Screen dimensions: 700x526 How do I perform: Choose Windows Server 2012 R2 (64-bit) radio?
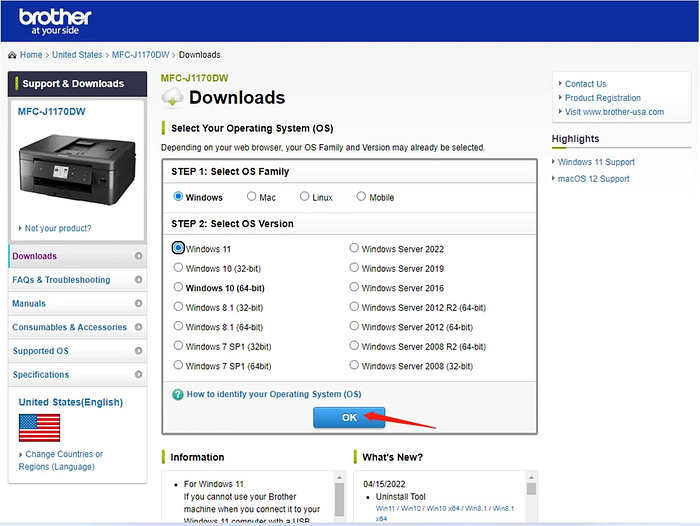tap(354, 306)
